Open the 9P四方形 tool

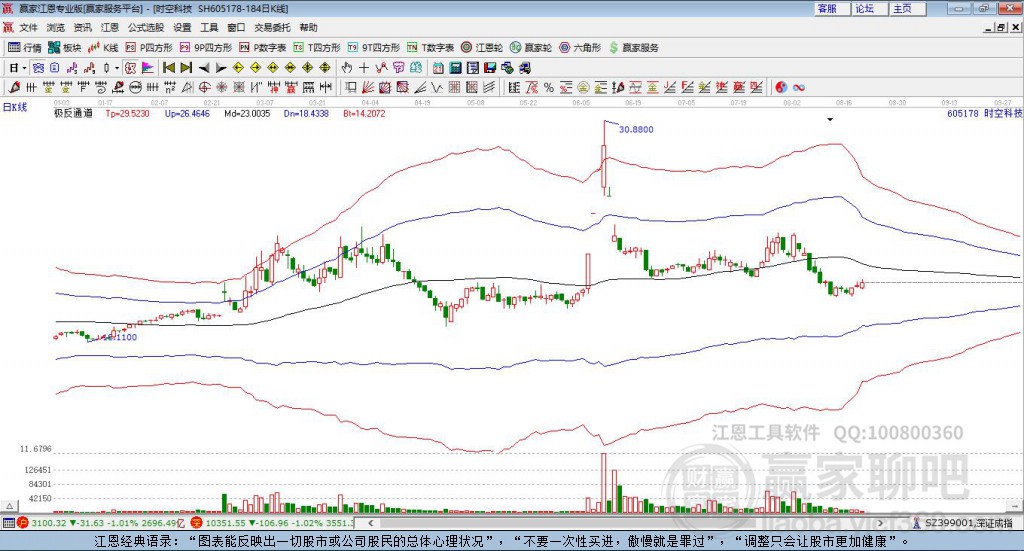[x=206, y=48]
